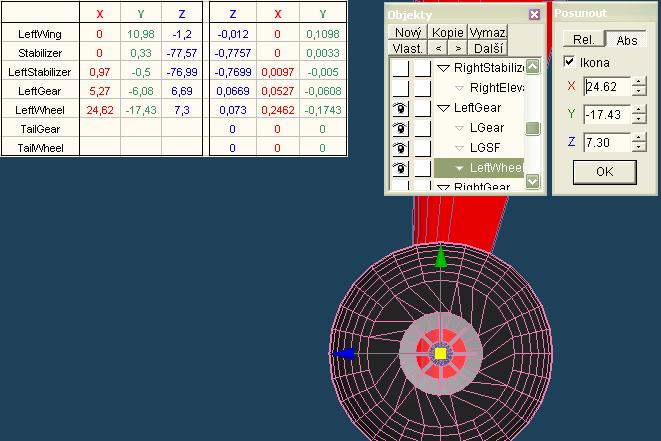Select LGear in the object tree

coord(487,128)
